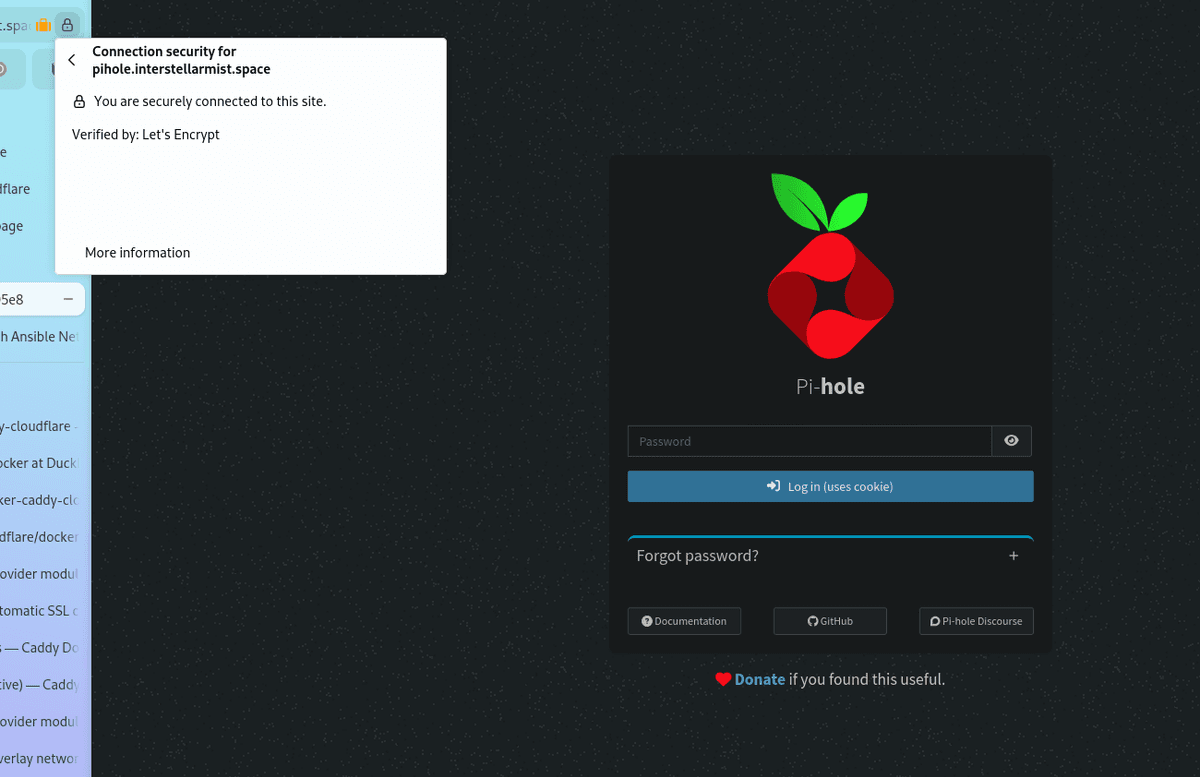Click Log in (uses cookie) button
Viewport: 1200px width, 777px height.
click(830, 486)
